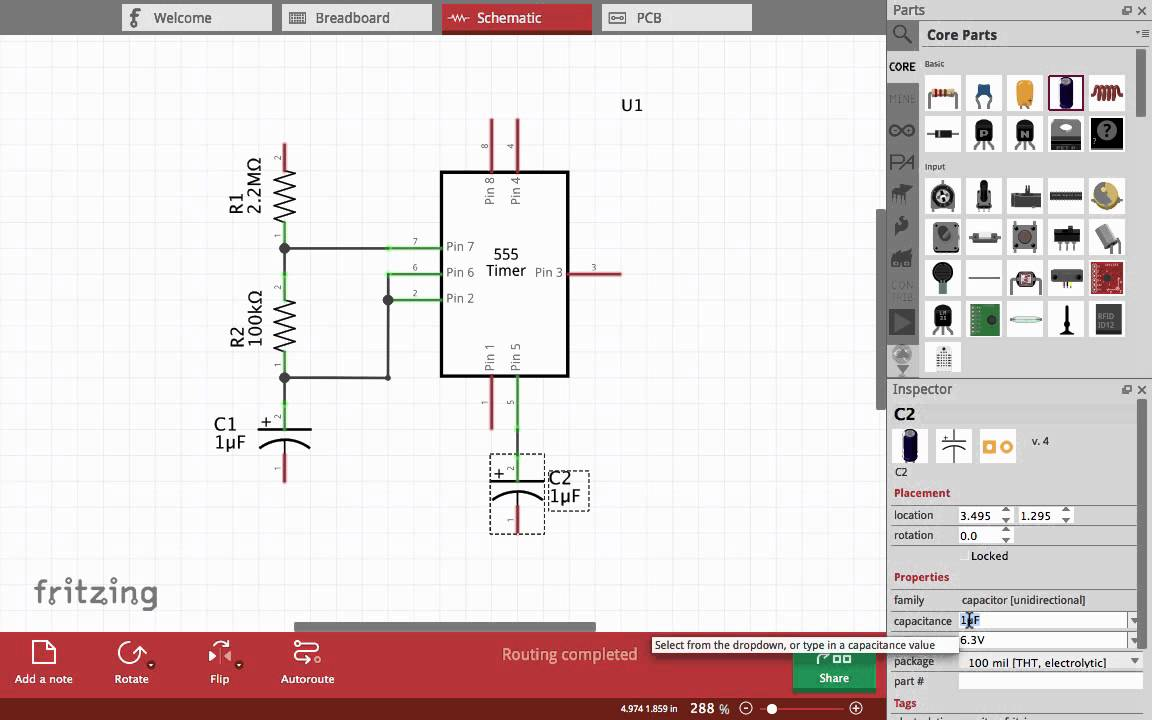The width and height of the screenshot is (1152, 720).
Task: Click the green Share button
Action: pyautogui.click(x=834, y=671)
